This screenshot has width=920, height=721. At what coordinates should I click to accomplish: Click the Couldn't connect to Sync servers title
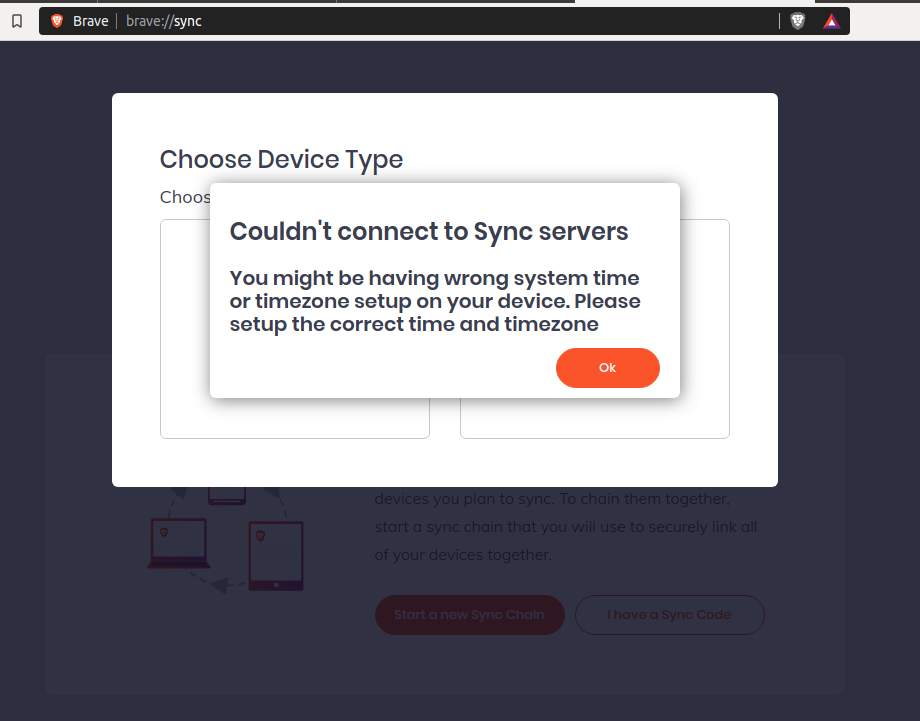click(x=429, y=231)
